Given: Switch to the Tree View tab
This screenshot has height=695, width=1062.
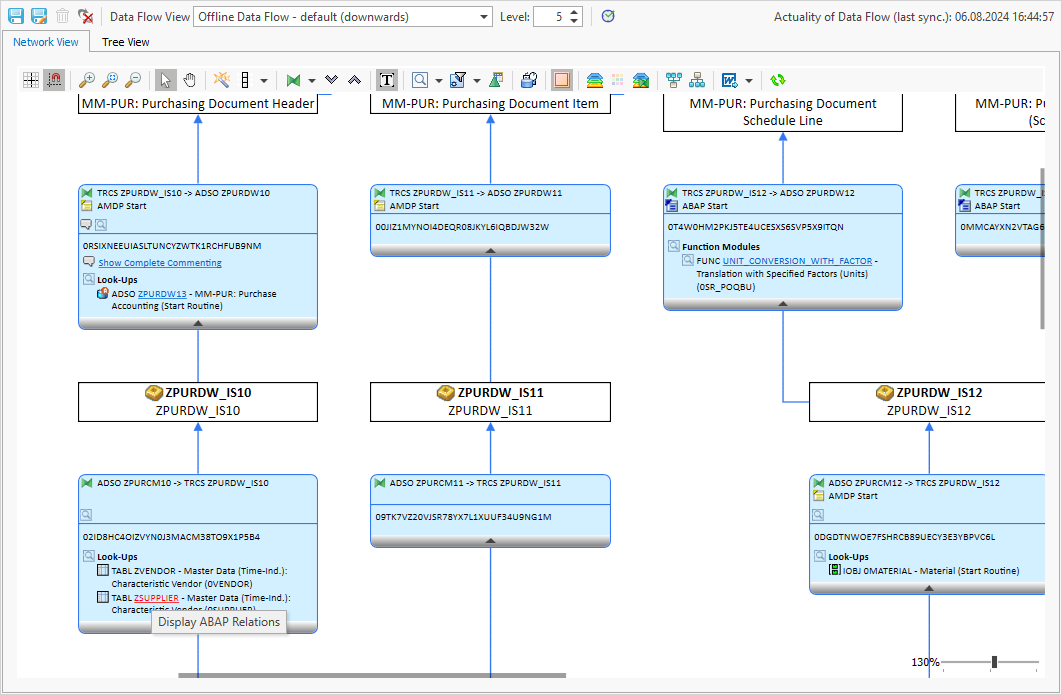Looking at the screenshot, I should pos(126,42).
